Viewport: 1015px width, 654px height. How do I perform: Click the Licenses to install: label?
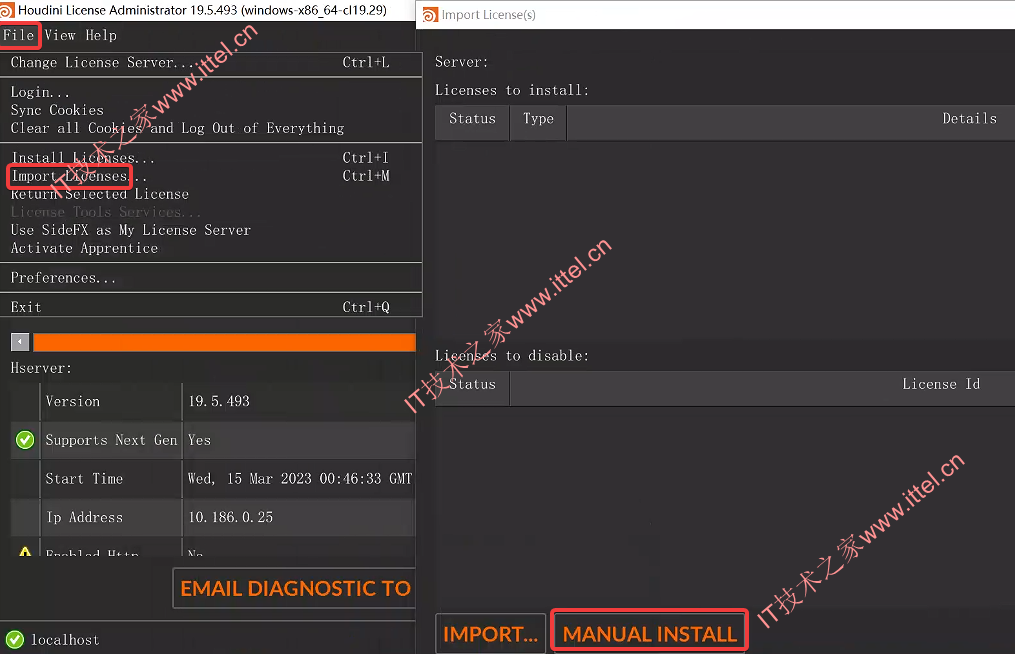click(512, 91)
